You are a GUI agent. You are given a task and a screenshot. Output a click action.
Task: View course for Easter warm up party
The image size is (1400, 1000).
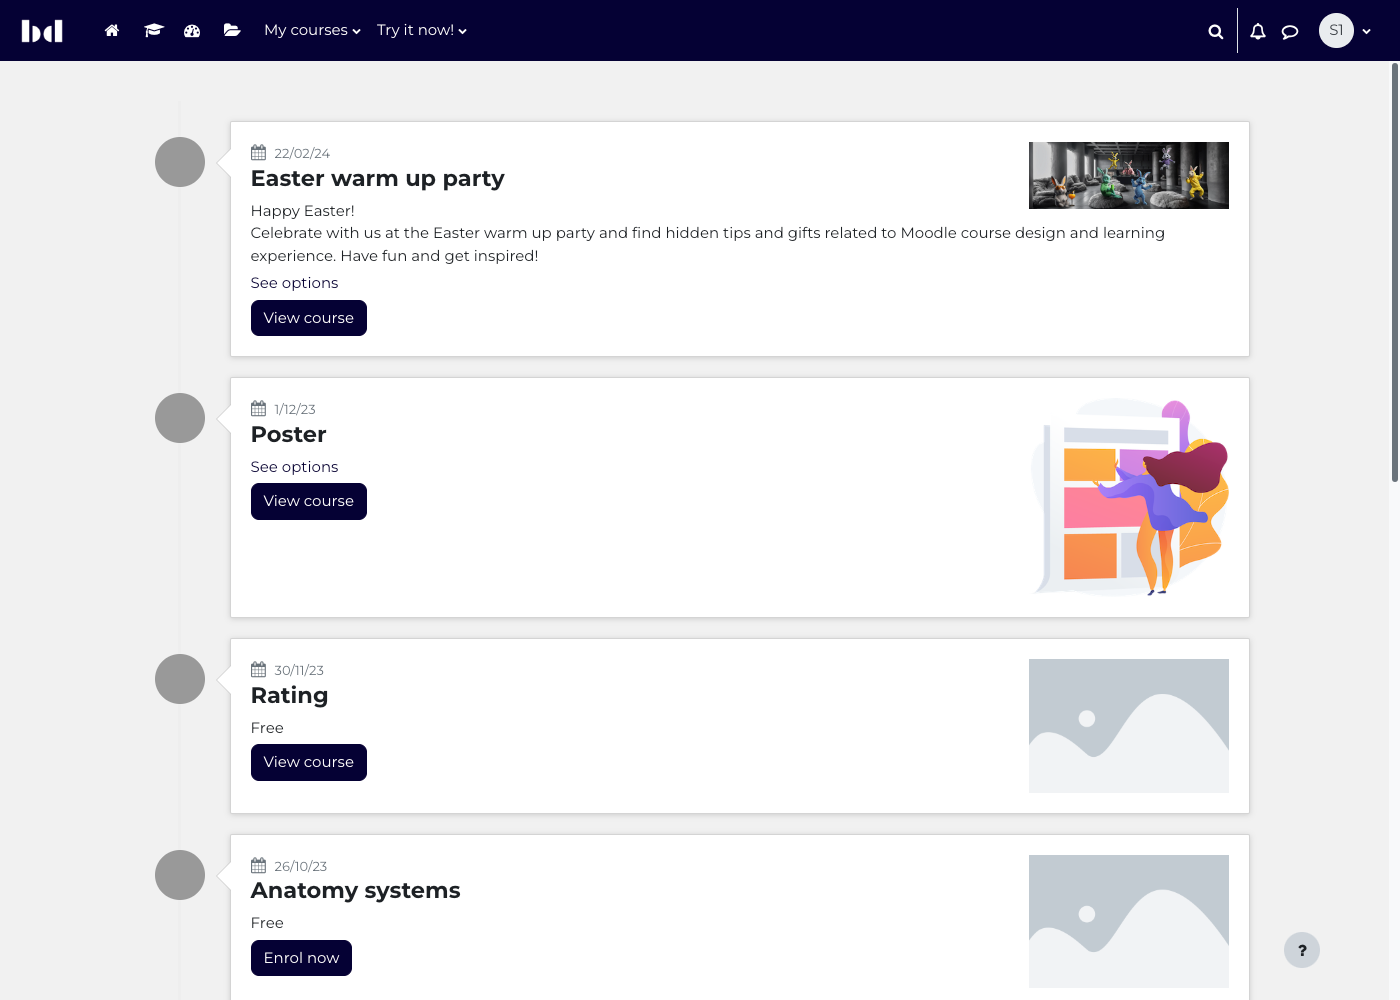(309, 318)
